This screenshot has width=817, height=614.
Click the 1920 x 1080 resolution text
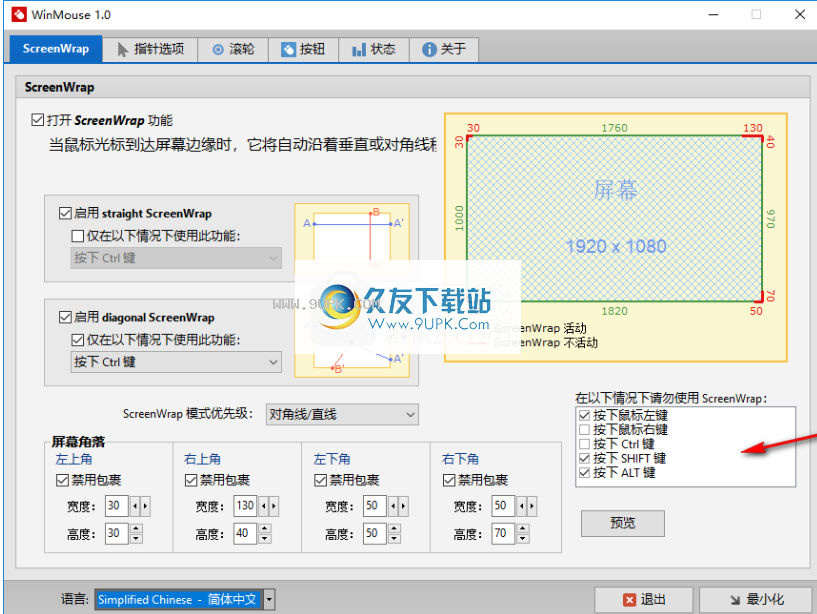(x=616, y=247)
